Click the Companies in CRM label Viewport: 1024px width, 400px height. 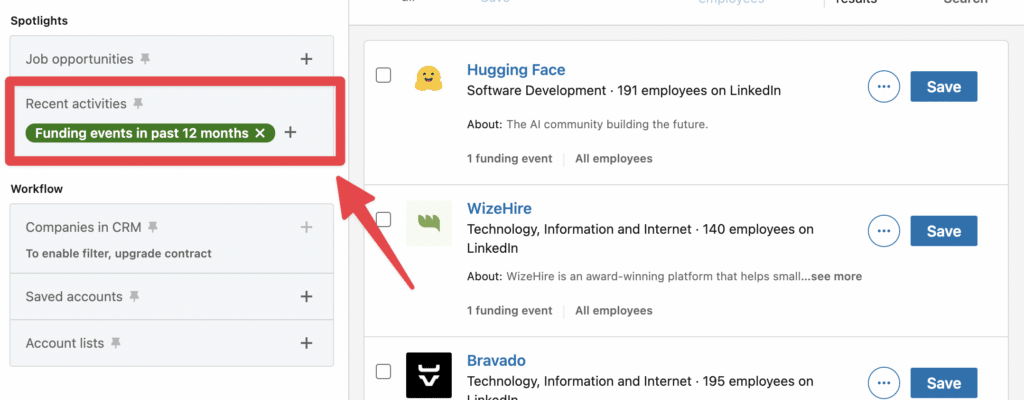pyautogui.click(x=83, y=227)
